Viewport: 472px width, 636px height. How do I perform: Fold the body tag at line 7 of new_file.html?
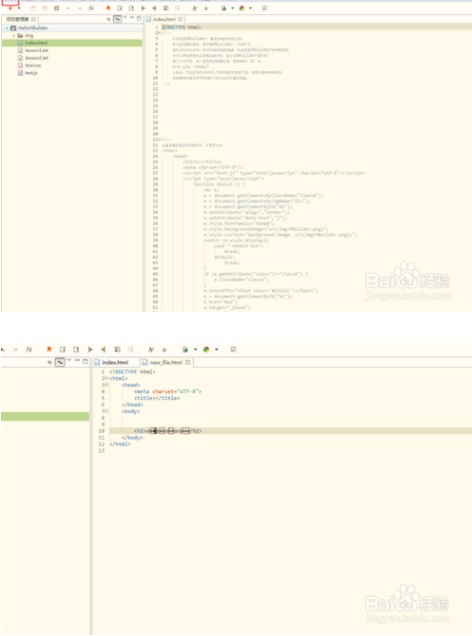click(106, 411)
